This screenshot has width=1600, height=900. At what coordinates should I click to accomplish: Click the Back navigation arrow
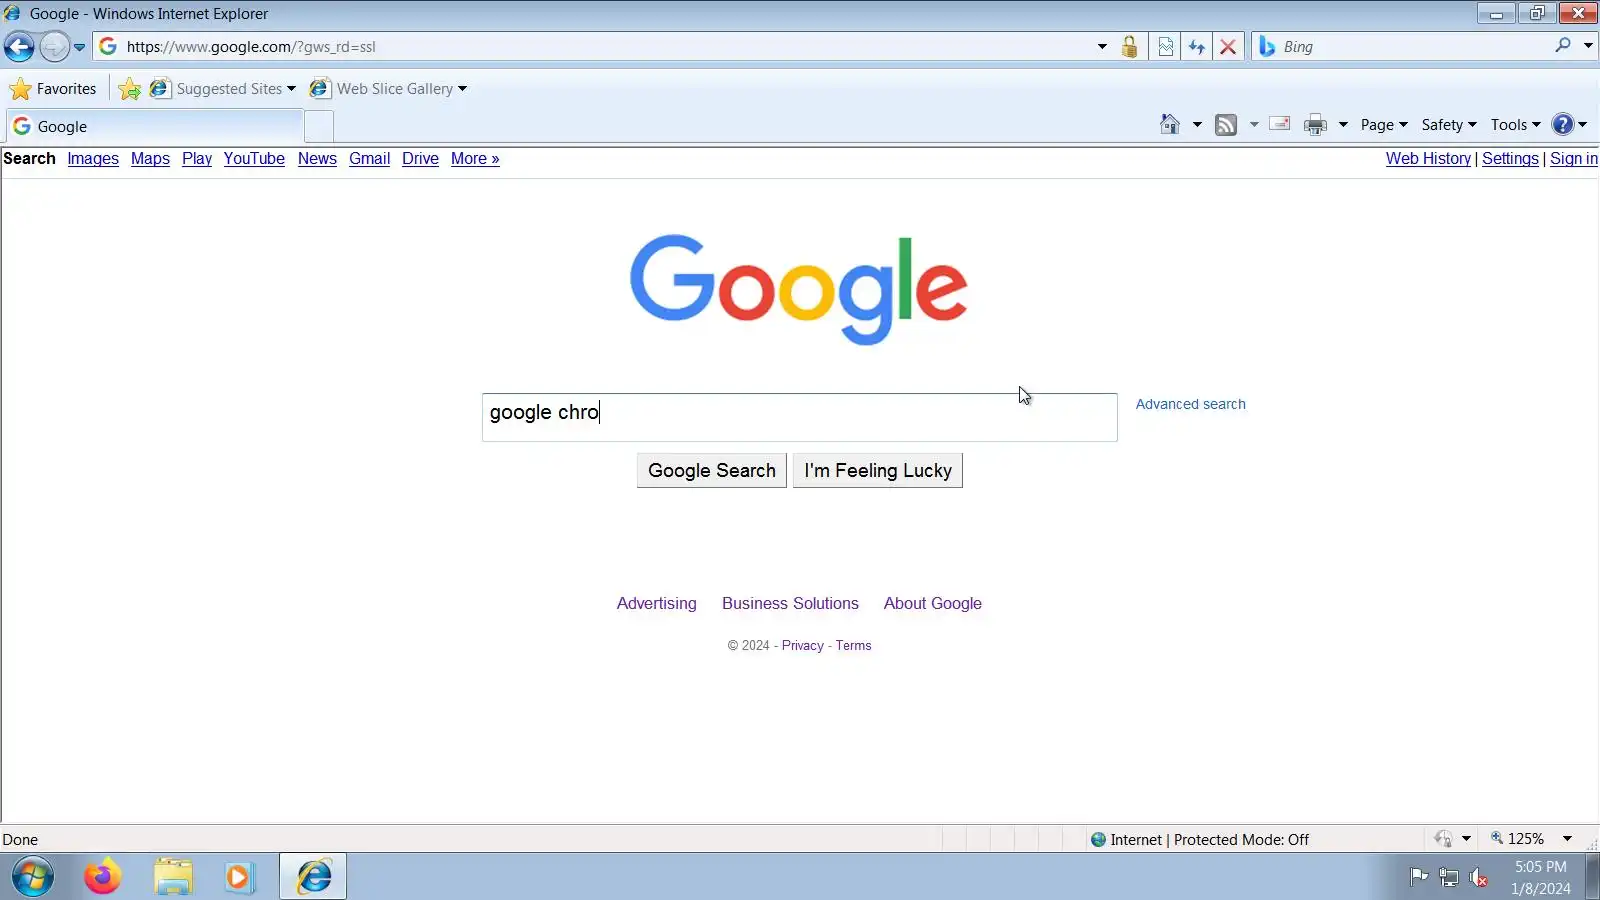19,46
